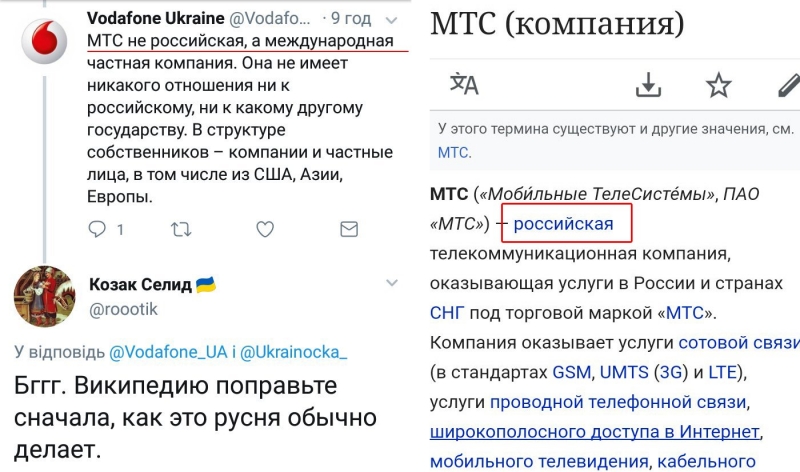Viewport: 800px width, 472px height.
Task: Click Vodafone Ukraine account name
Action: 153,19
